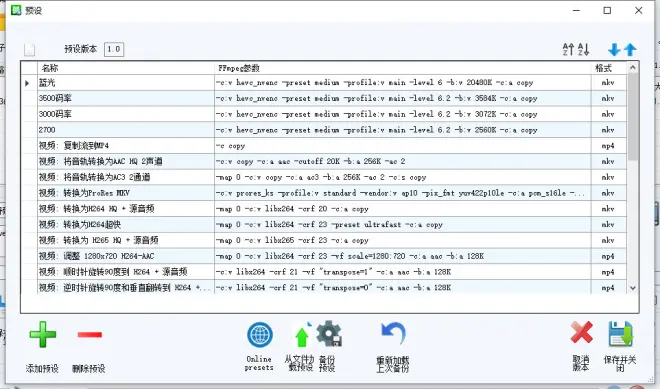Click parameters cell containing 20480K bitrate
Screen dimensions: 660x389
(x=402, y=83)
